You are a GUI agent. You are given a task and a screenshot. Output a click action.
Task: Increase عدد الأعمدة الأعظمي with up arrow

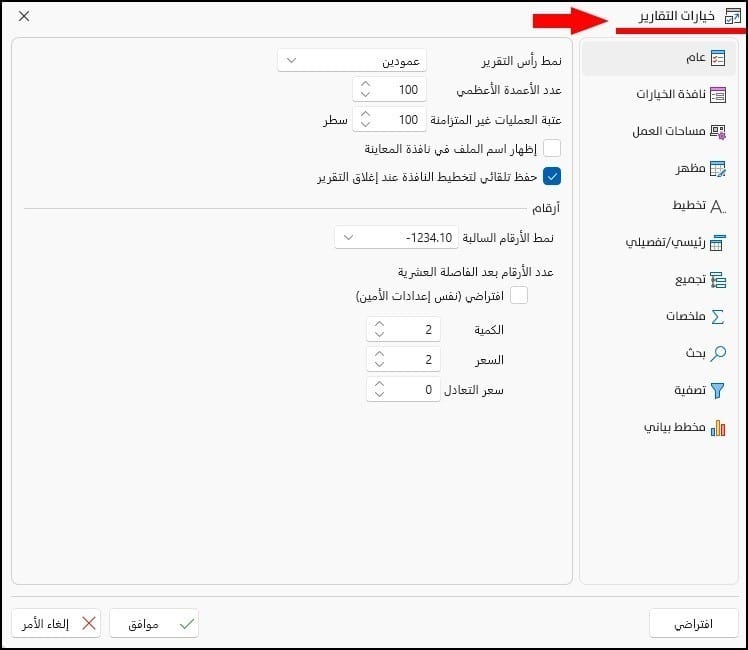click(x=365, y=84)
